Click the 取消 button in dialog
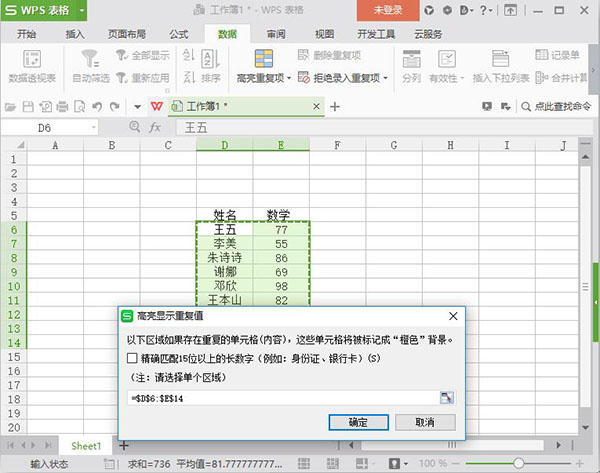Image resolution: width=600 pixels, height=473 pixels. pyautogui.click(x=424, y=422)
